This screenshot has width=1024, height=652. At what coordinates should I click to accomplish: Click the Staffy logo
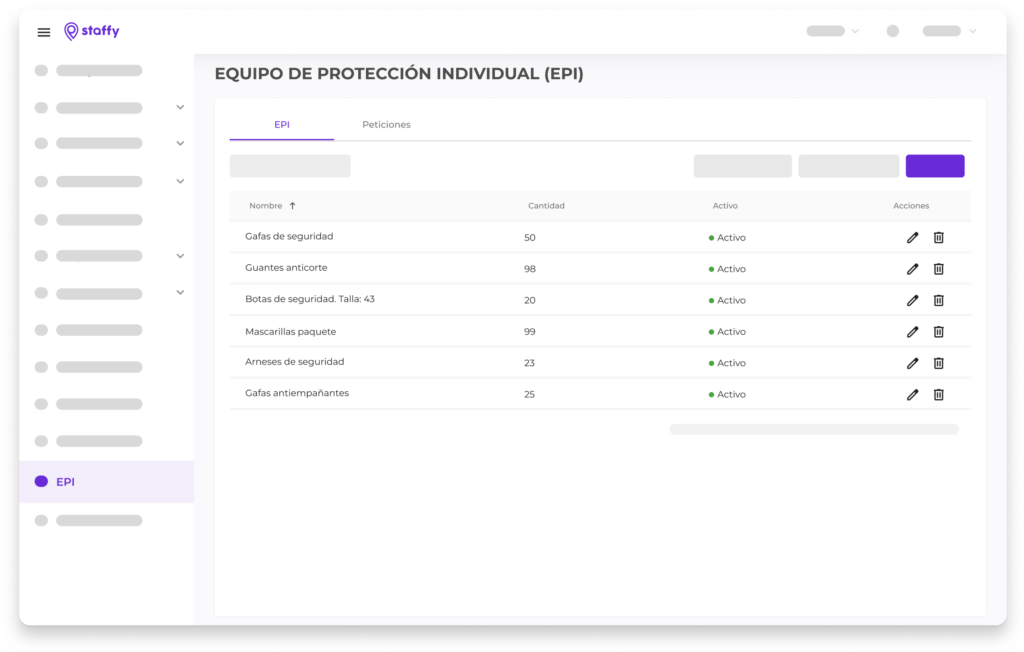(x=92, y=31)
